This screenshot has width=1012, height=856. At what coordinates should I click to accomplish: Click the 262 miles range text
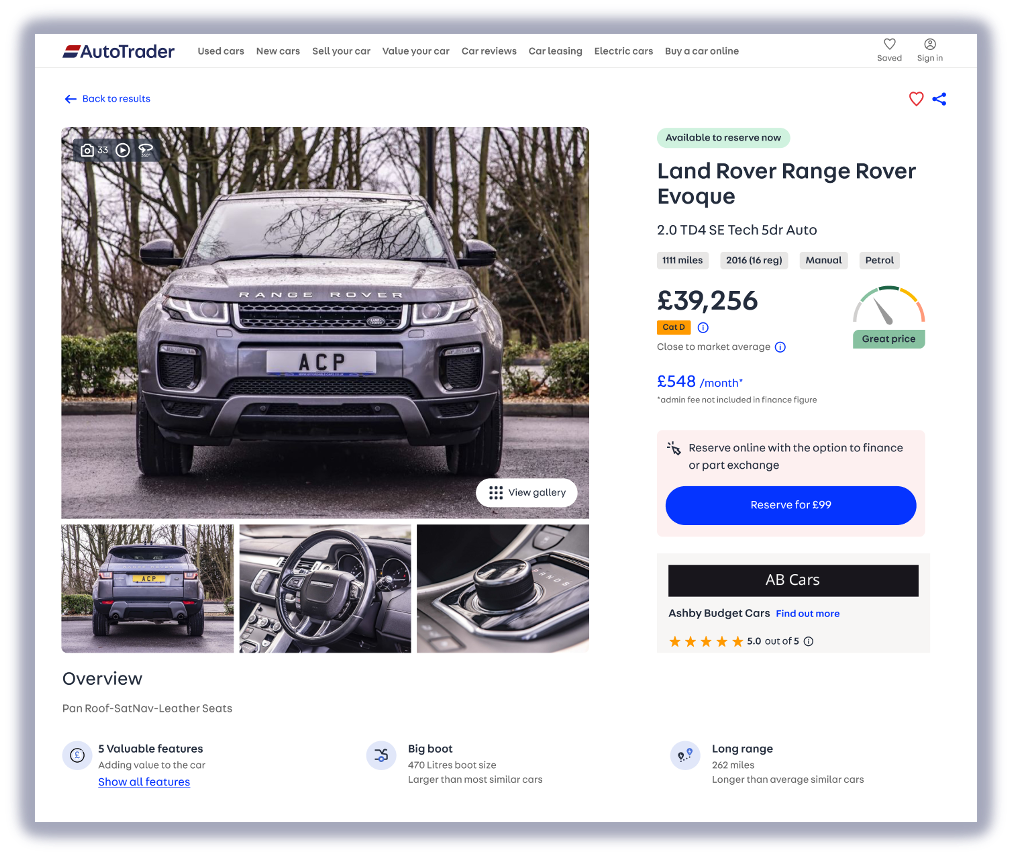[x=733, y=765]
